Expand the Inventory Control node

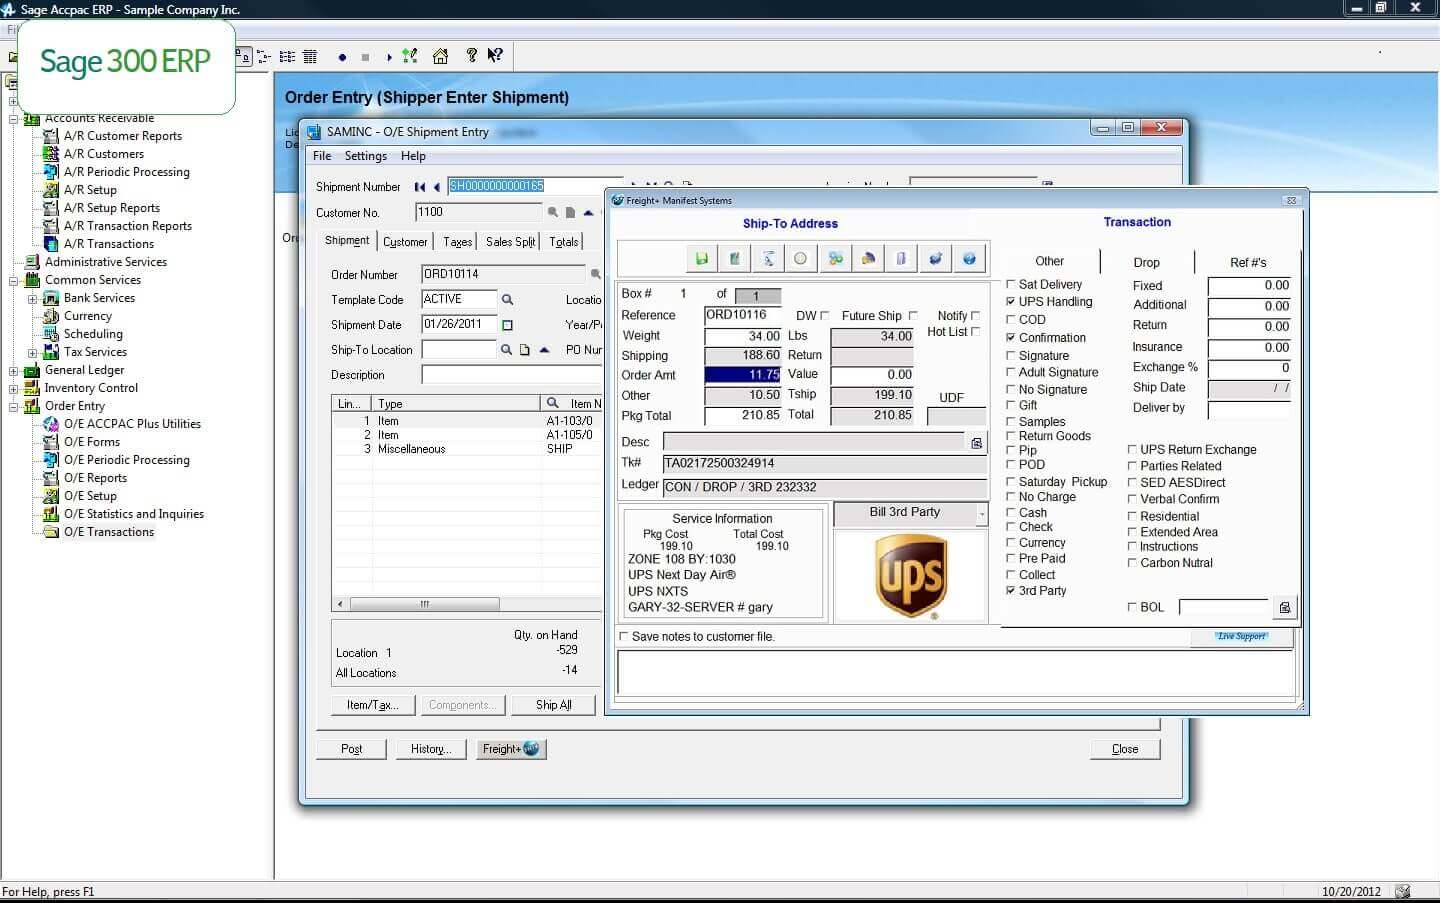tap(14, 388)
